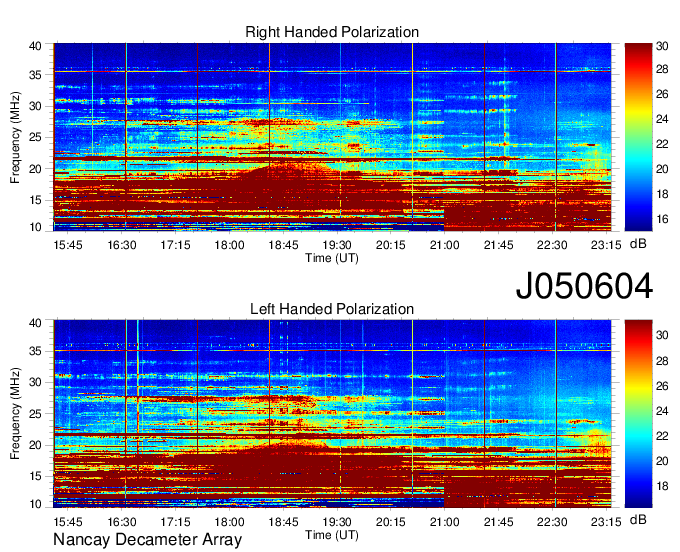Click 21:00 time tick of Right Handed plot

tap(445, 245)
